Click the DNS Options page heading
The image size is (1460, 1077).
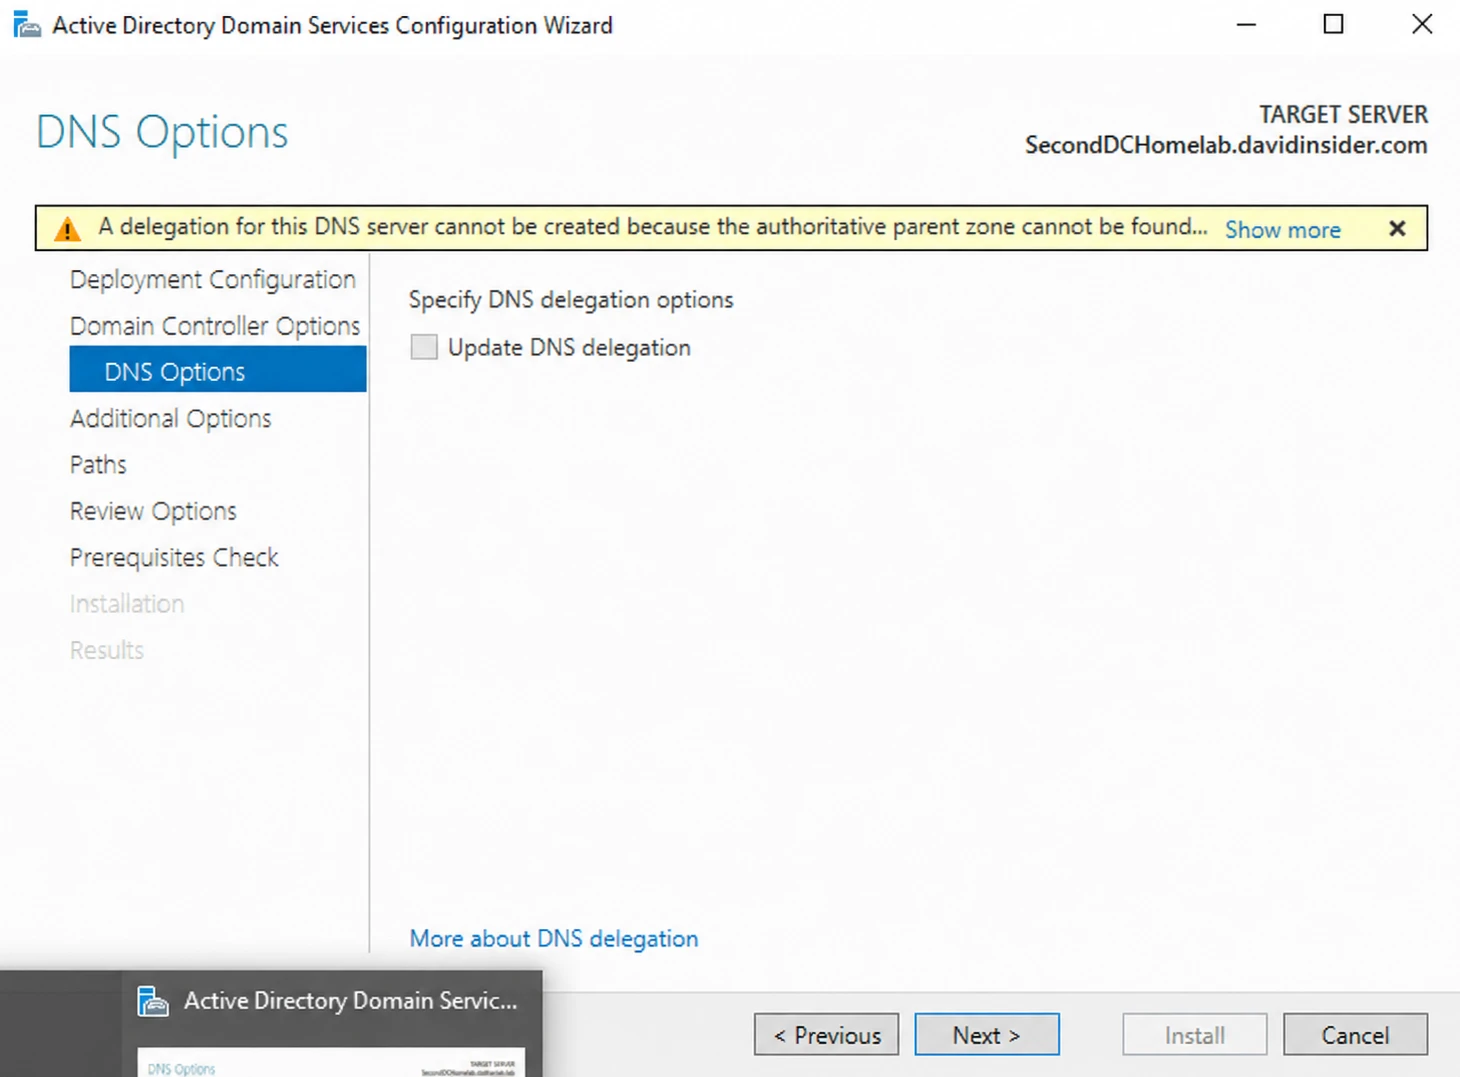point(162,132)
